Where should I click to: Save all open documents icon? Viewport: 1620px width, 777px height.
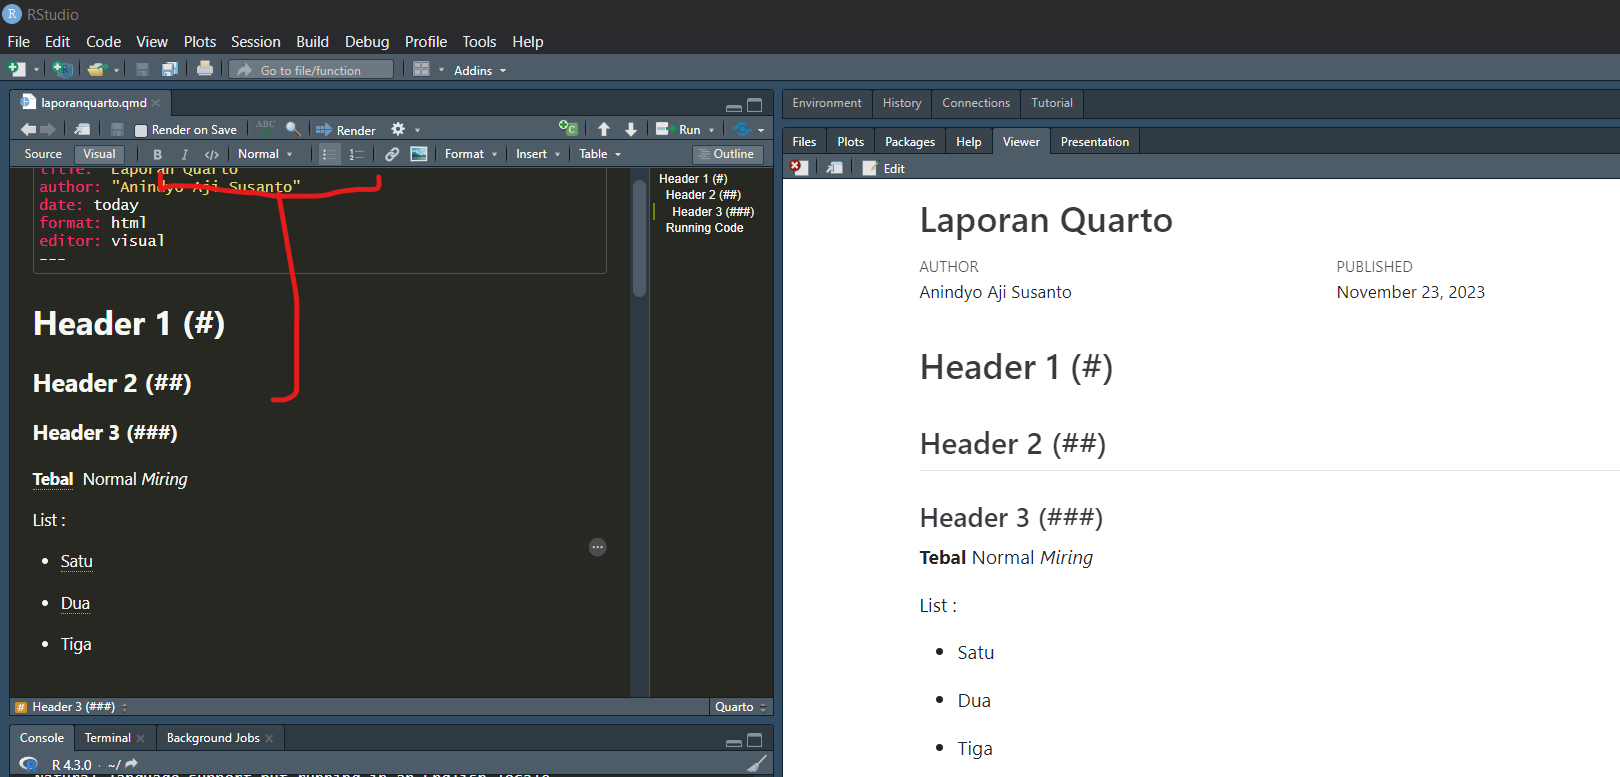169,70
